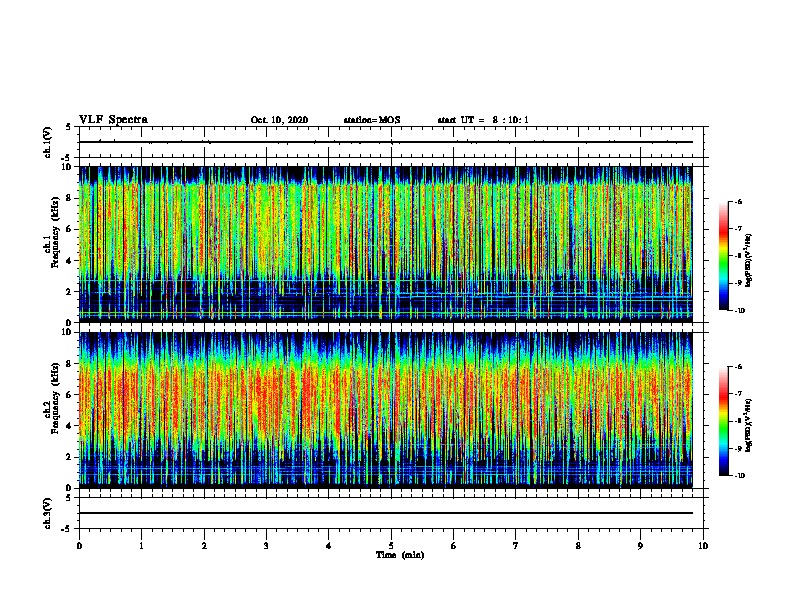This screenshot has width=792, height=612.
Task: Click the ch.1 voltage waveform trace
Action: (386, 142)
